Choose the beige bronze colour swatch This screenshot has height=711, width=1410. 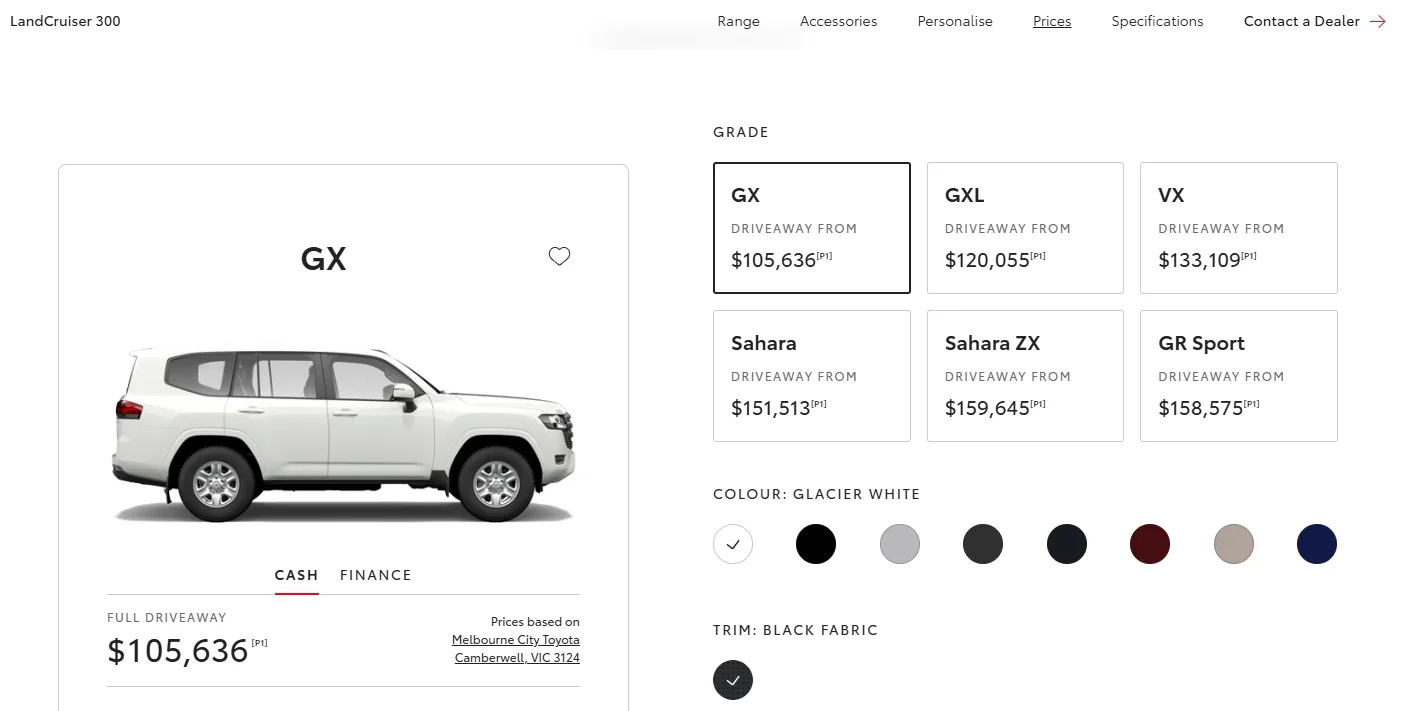(x=1233, y=544)
